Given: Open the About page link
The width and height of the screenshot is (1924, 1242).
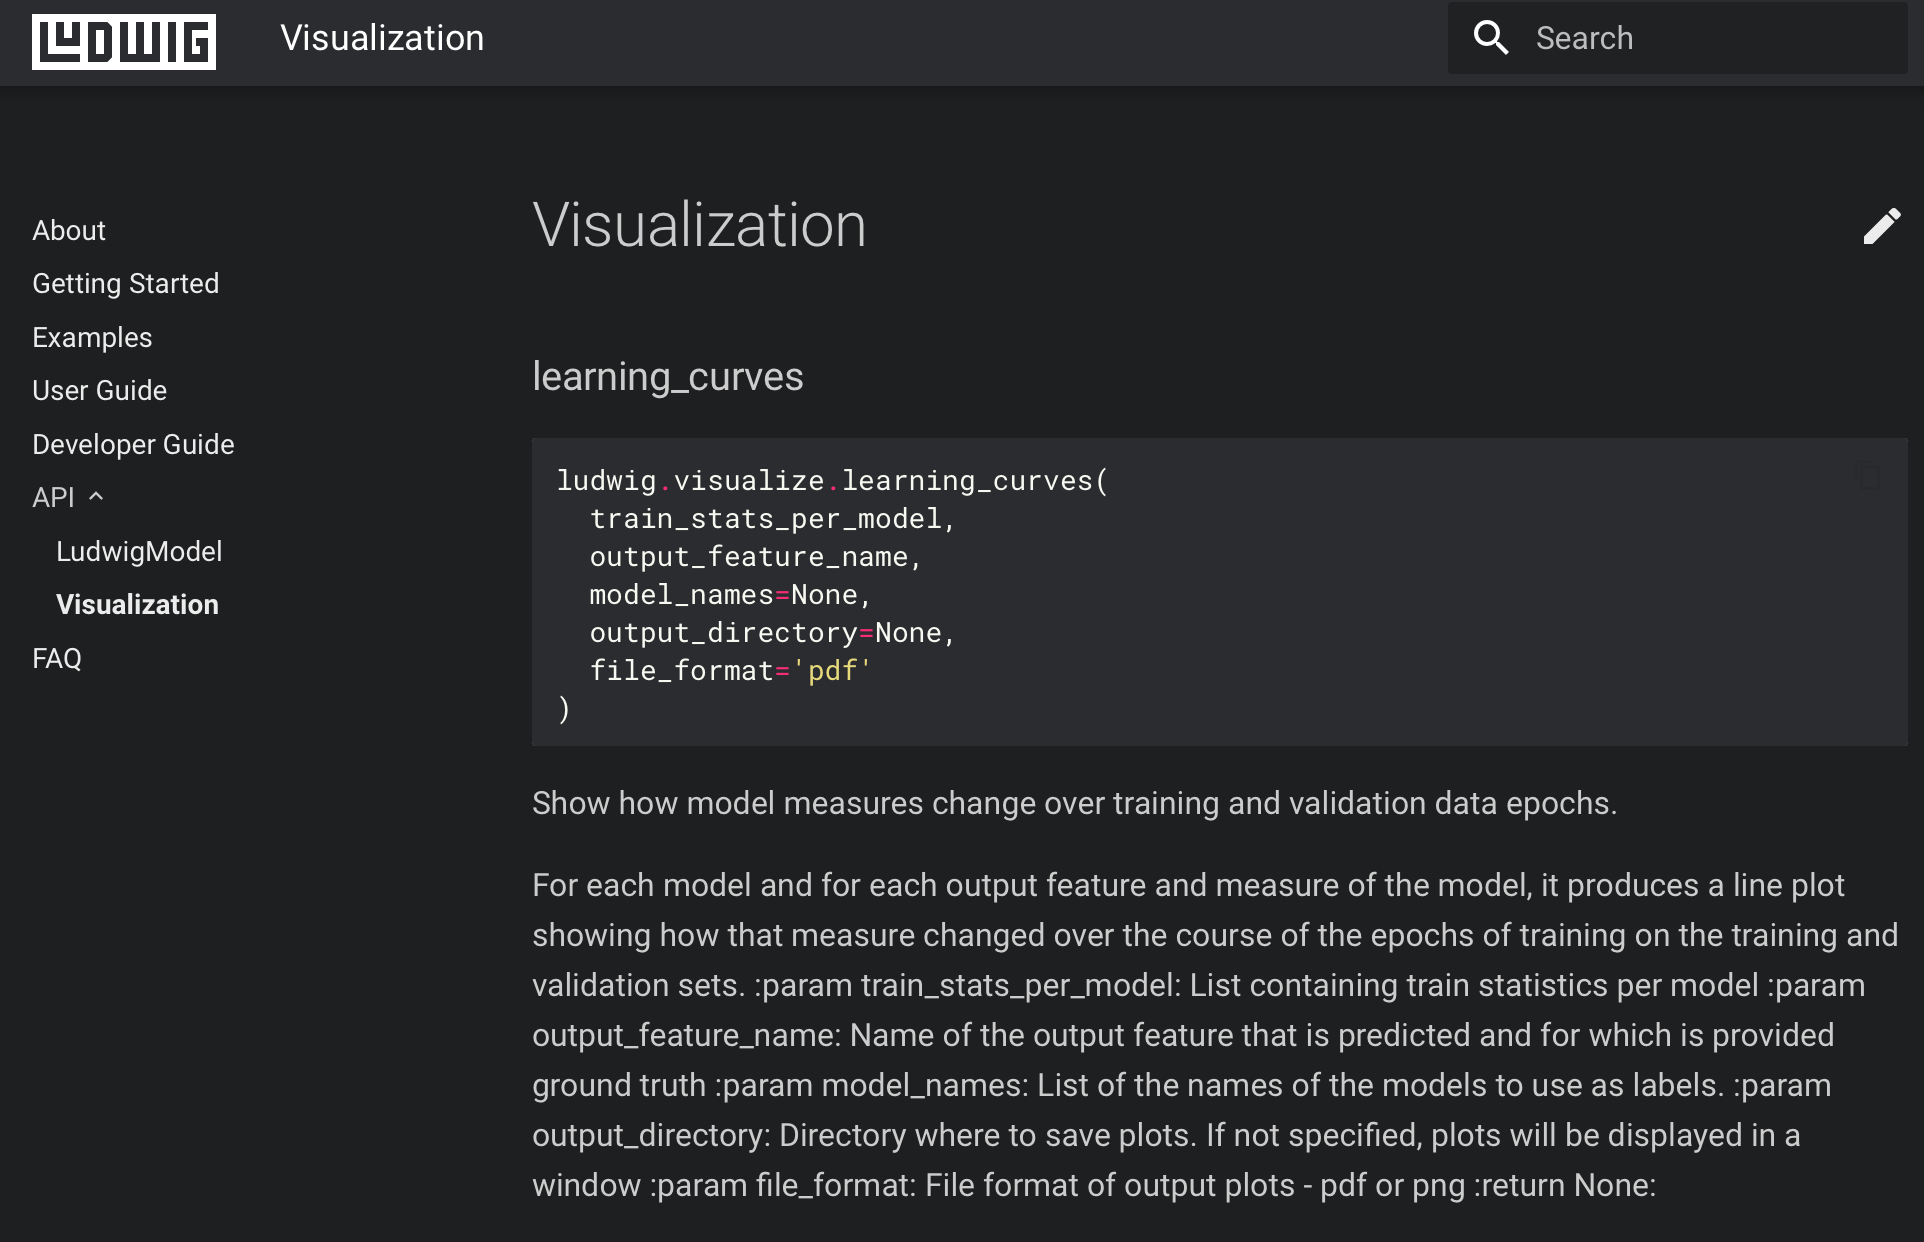Looking at the screenshot, I should tap(69, 230).
